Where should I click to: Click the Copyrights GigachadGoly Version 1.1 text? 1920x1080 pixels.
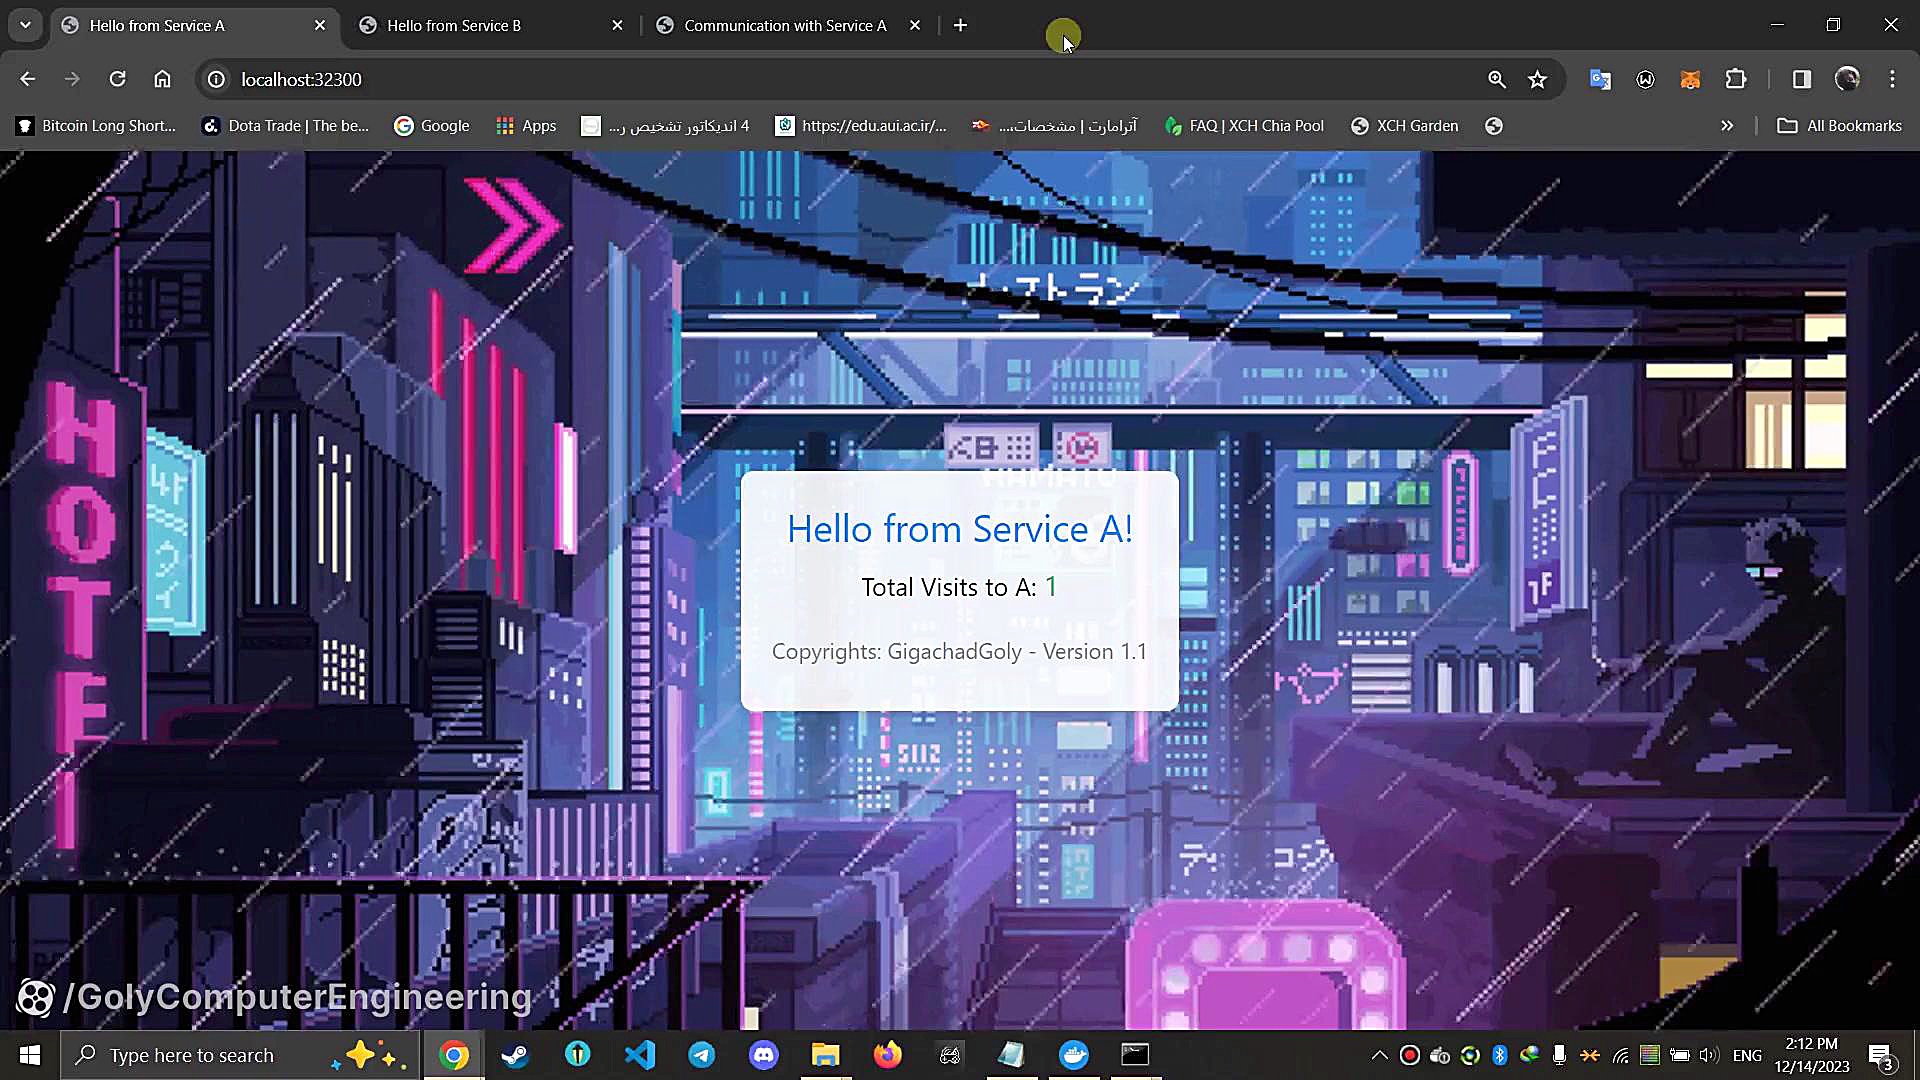point(959,652)
